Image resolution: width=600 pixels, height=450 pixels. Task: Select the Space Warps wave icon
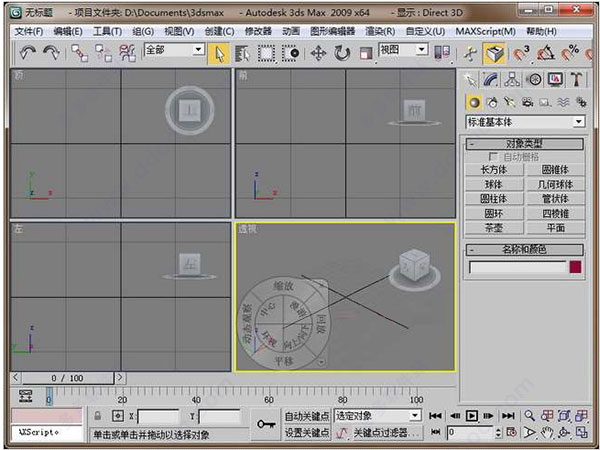[563, 102]
